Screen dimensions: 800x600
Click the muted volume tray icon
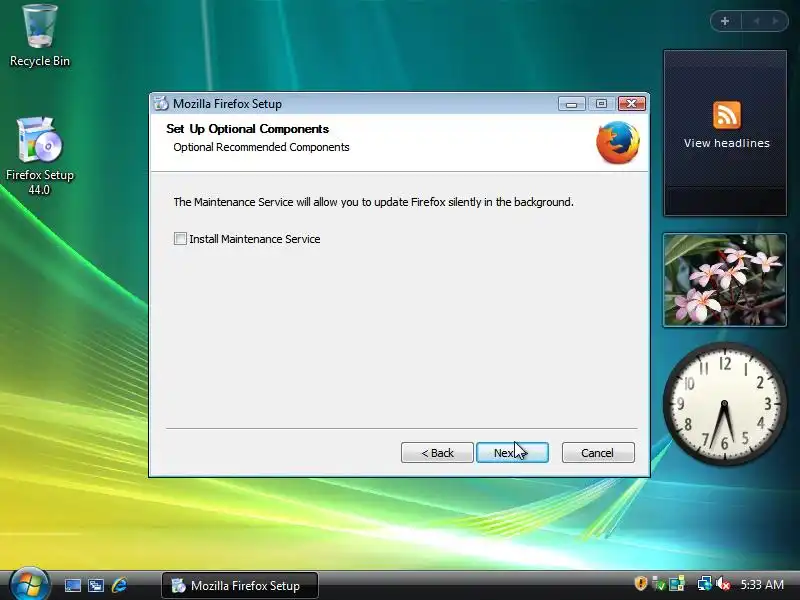723,584
